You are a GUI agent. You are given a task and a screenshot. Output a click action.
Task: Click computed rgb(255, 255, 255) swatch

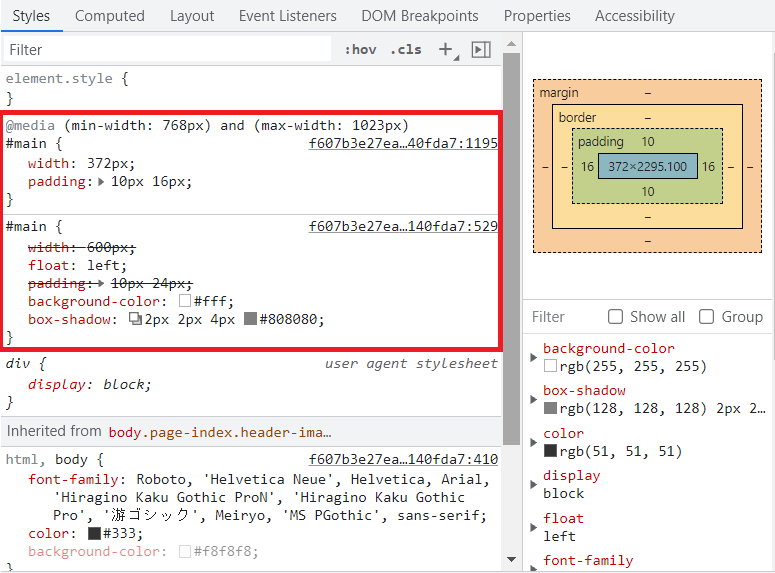[x=550, y=366]
